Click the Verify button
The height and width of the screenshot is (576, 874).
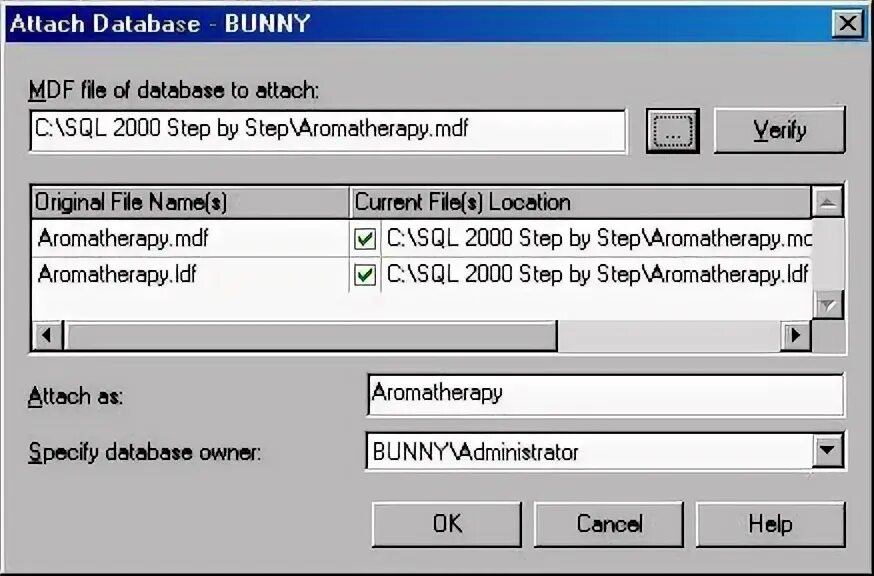[x=779, y=130]
